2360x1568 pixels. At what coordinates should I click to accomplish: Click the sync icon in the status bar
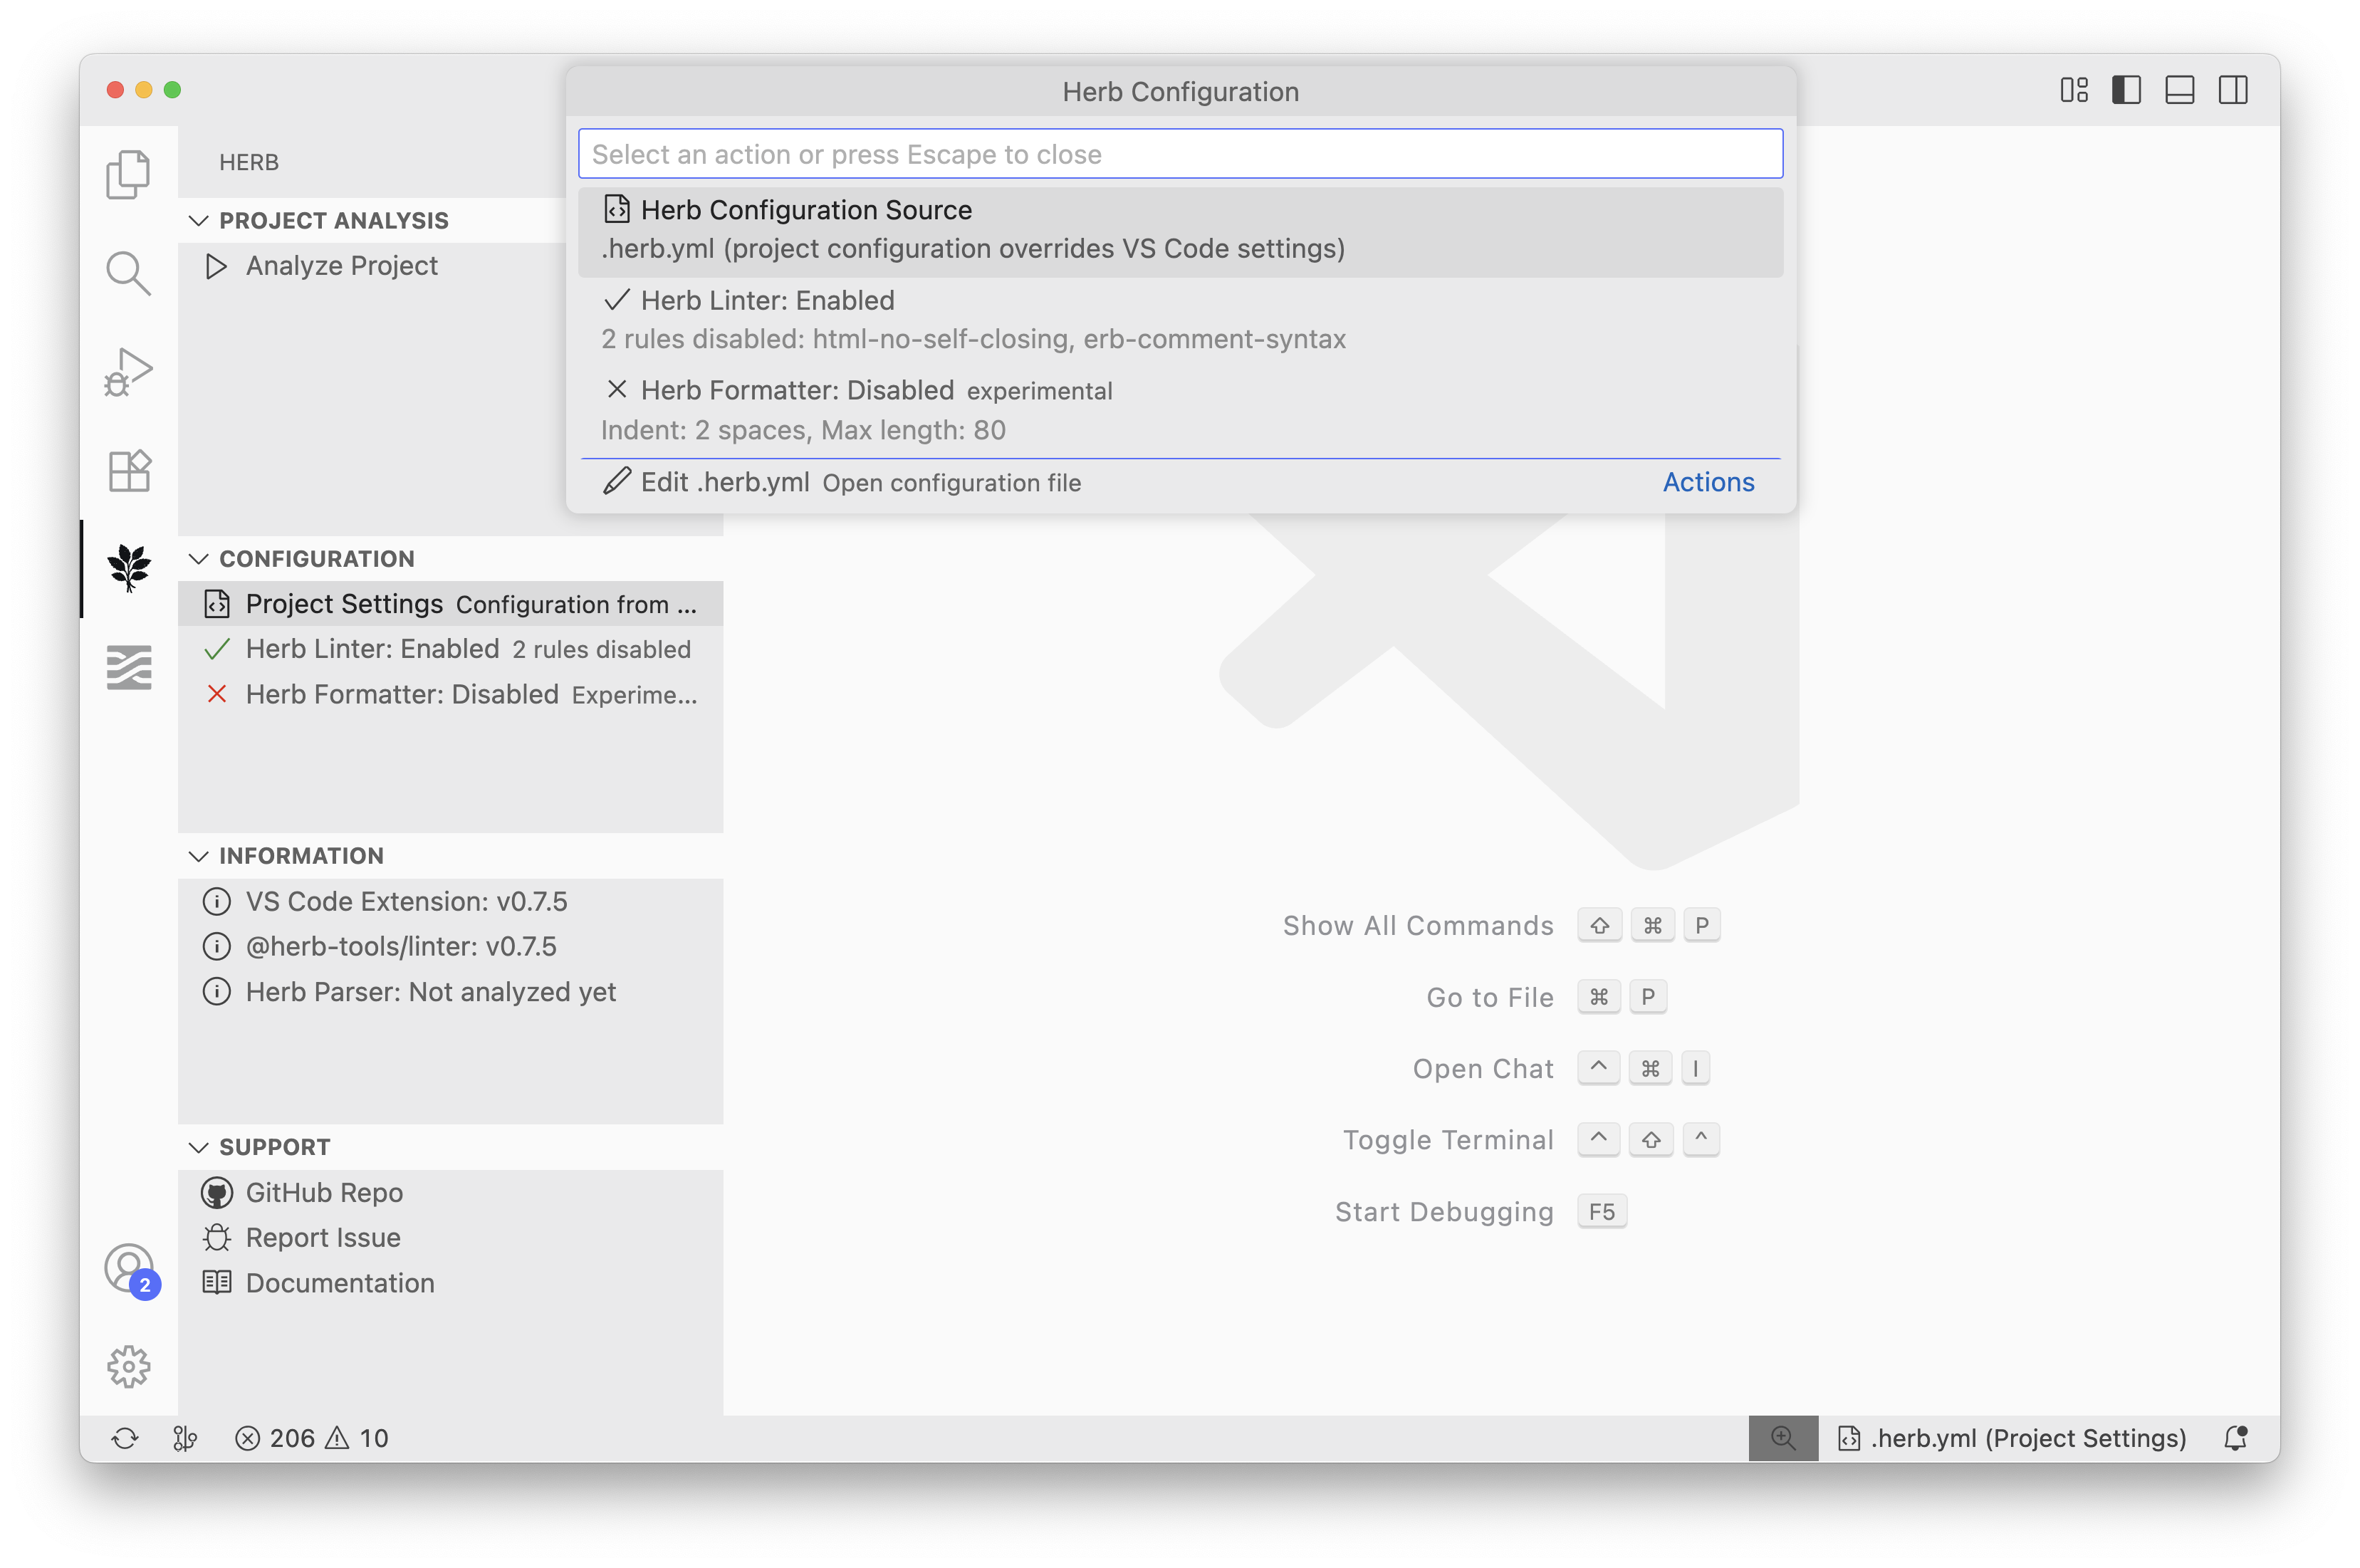[124, 1438]
